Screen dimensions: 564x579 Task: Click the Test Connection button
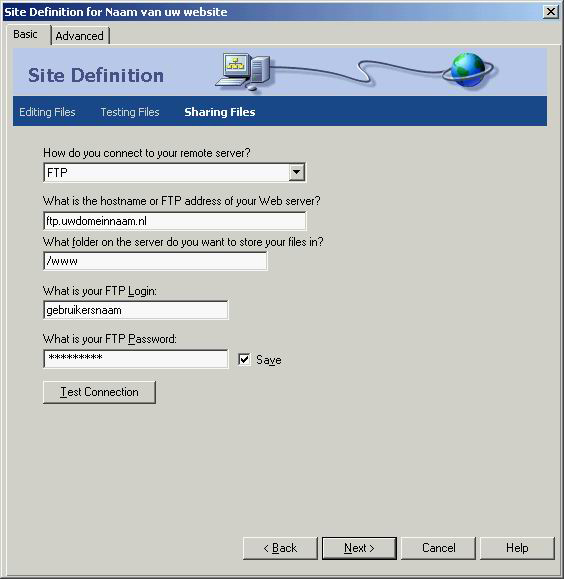[x=99, y=392]
